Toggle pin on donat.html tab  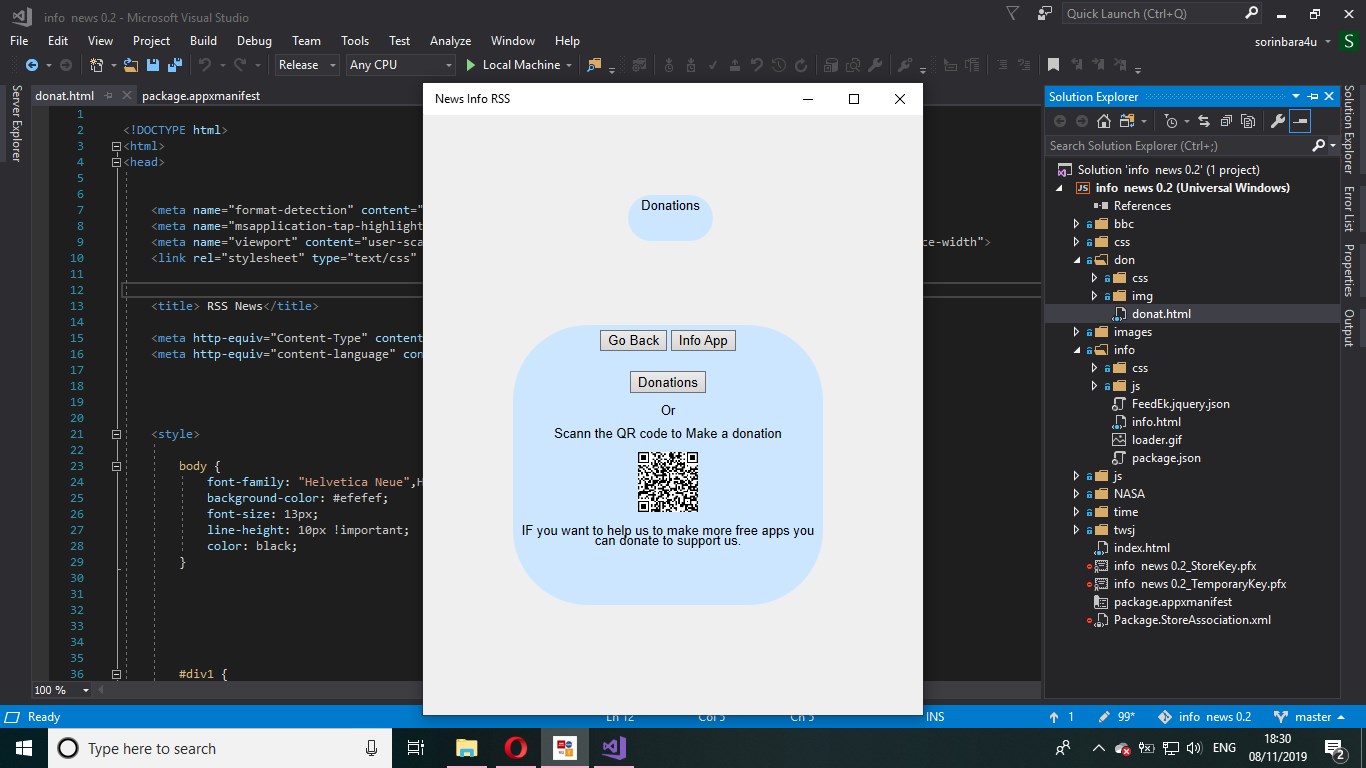point(108,96)
